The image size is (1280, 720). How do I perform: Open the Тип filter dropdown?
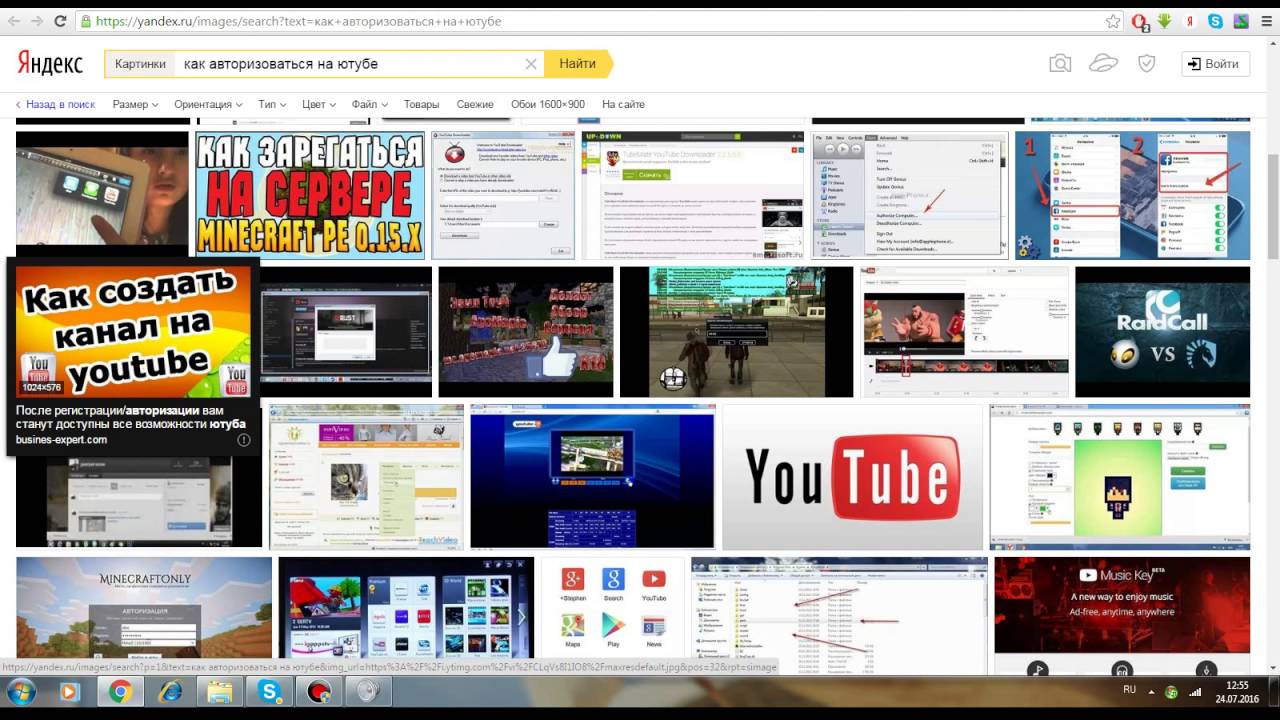coord(272,104)
